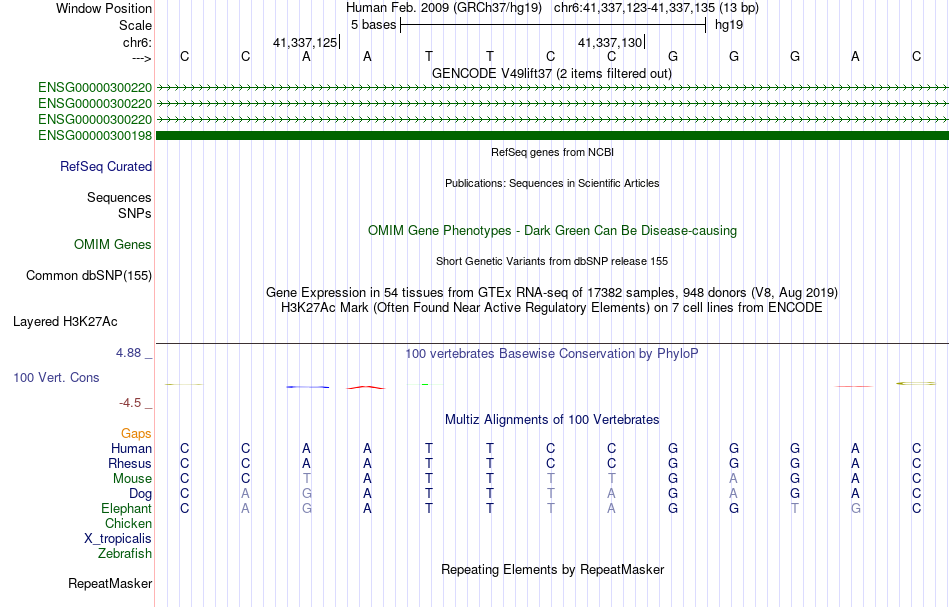Click the RepeatMasker track label
Screen dimensions: 950x607
tap(110, 584)
